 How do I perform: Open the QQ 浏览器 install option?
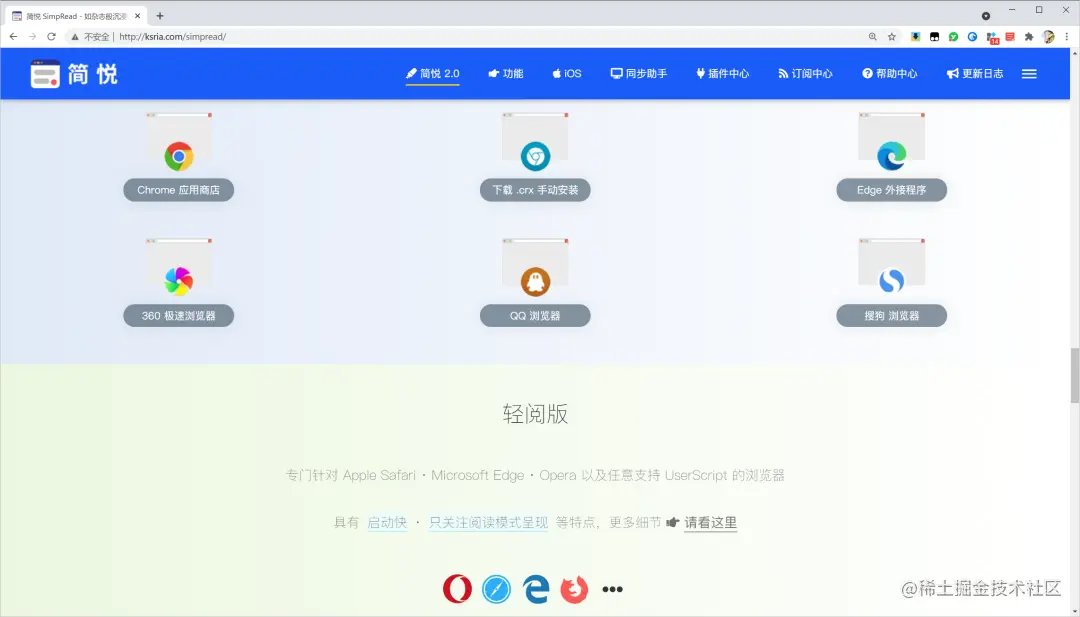[535, 315]
